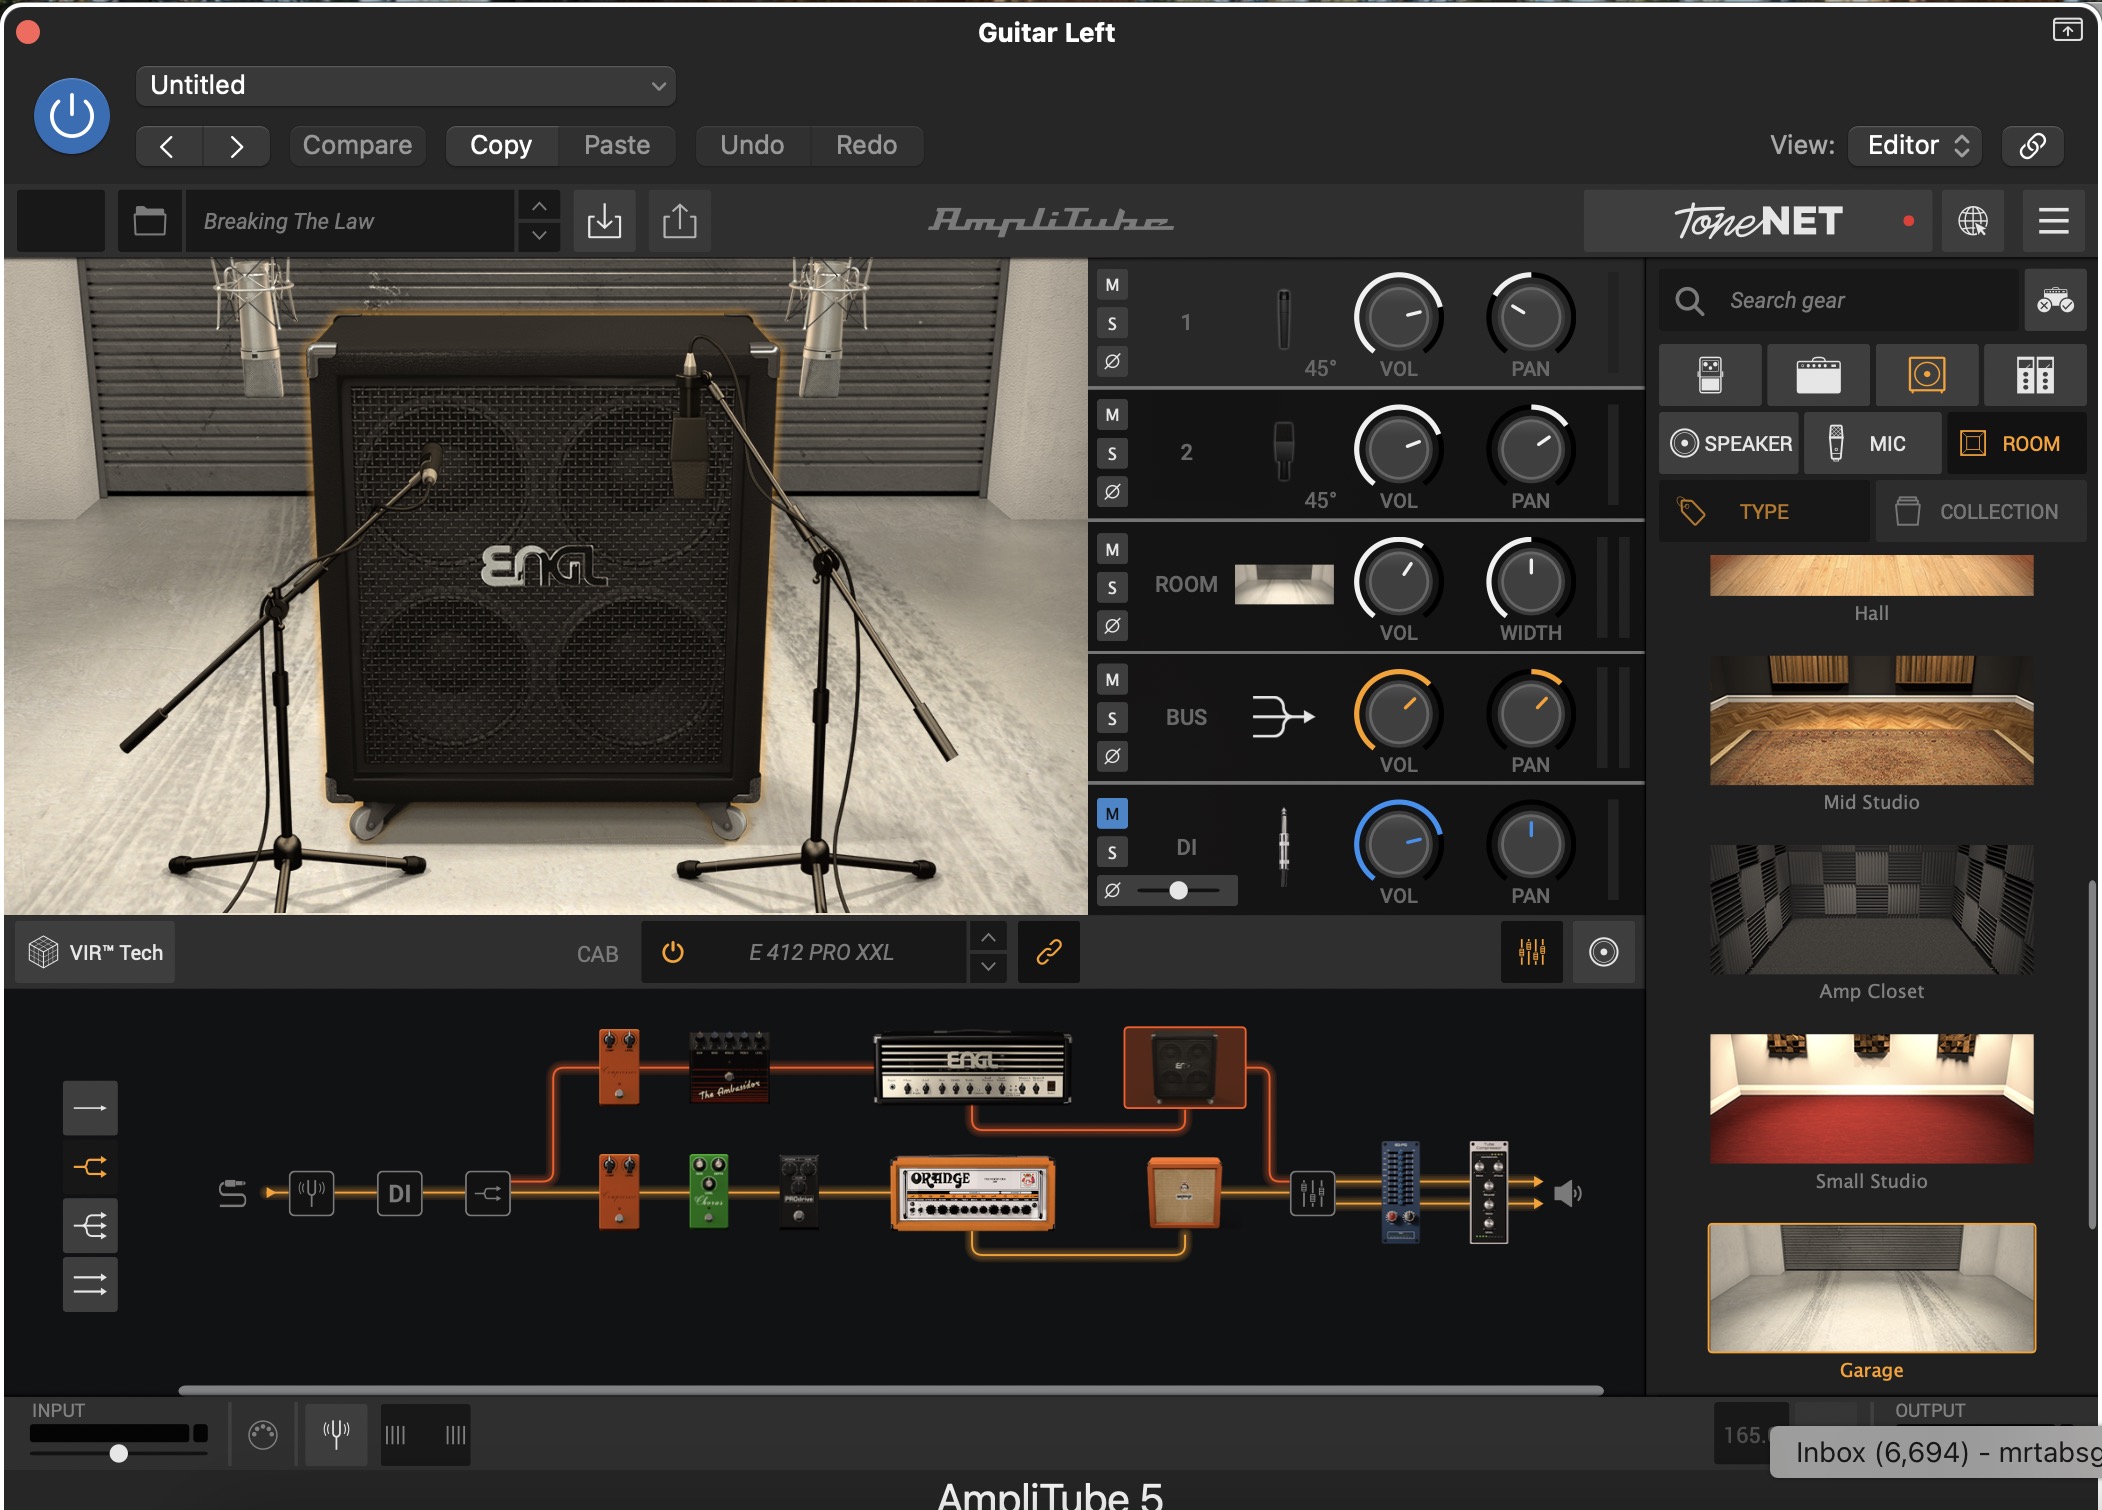Open the VIR Tech view
The width and height of the screenshot is (2102, 1510).
(x=96, y=952)
